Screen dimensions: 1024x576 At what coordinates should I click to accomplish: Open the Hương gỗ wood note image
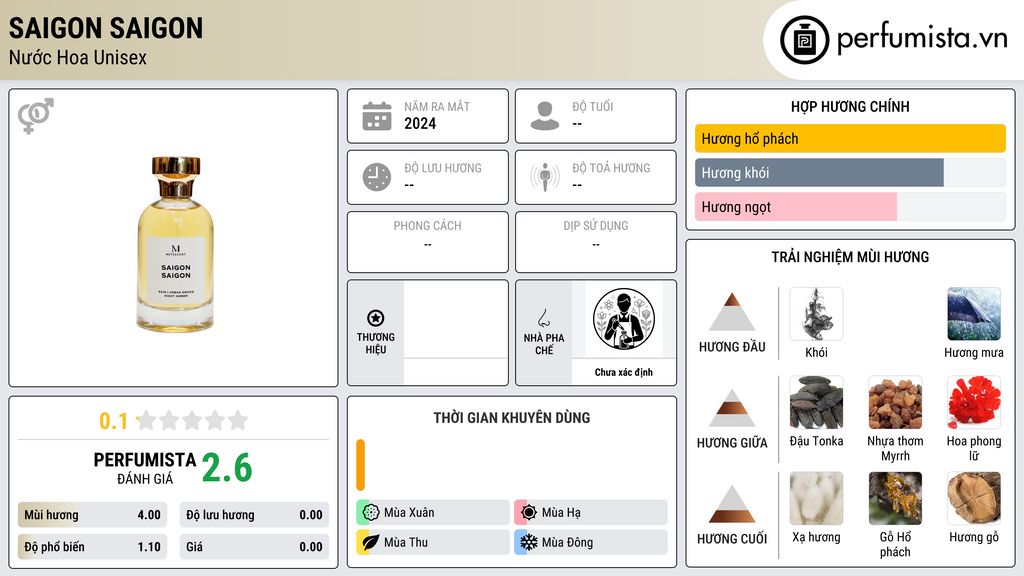(x=974, y=499)
